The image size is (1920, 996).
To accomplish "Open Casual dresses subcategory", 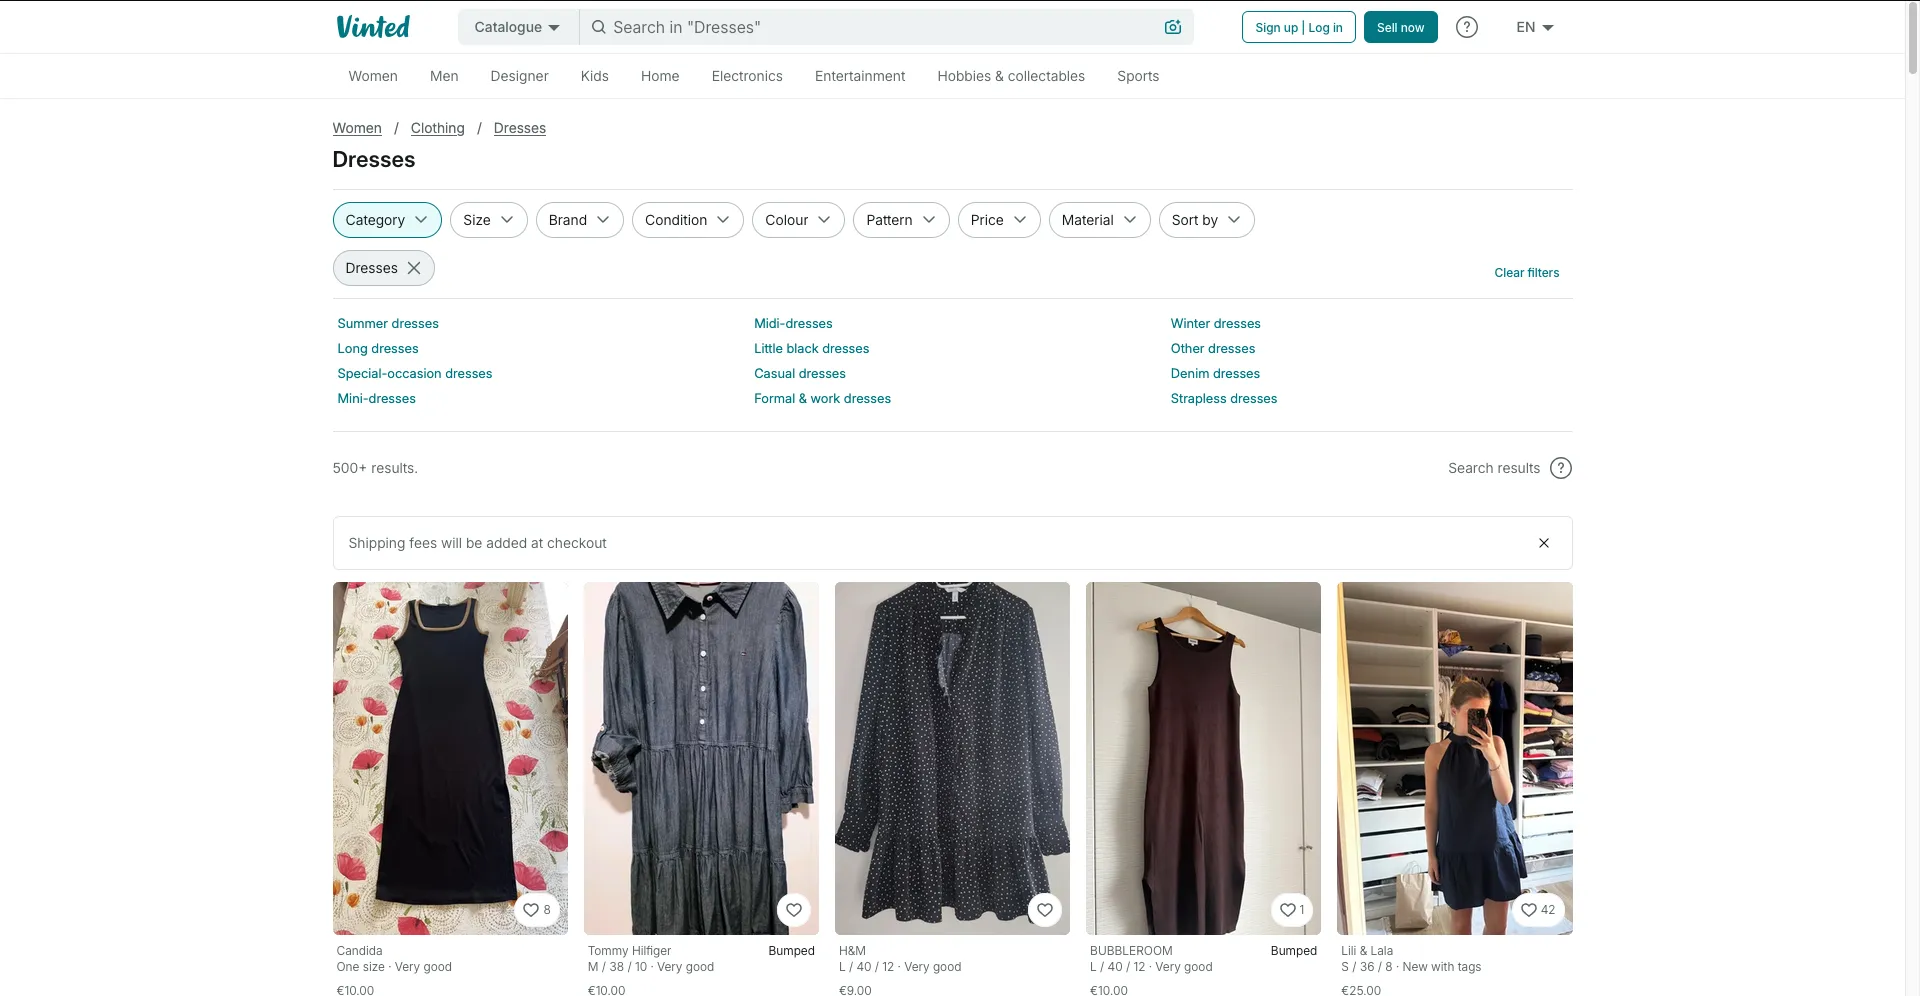I will point(800,374).
